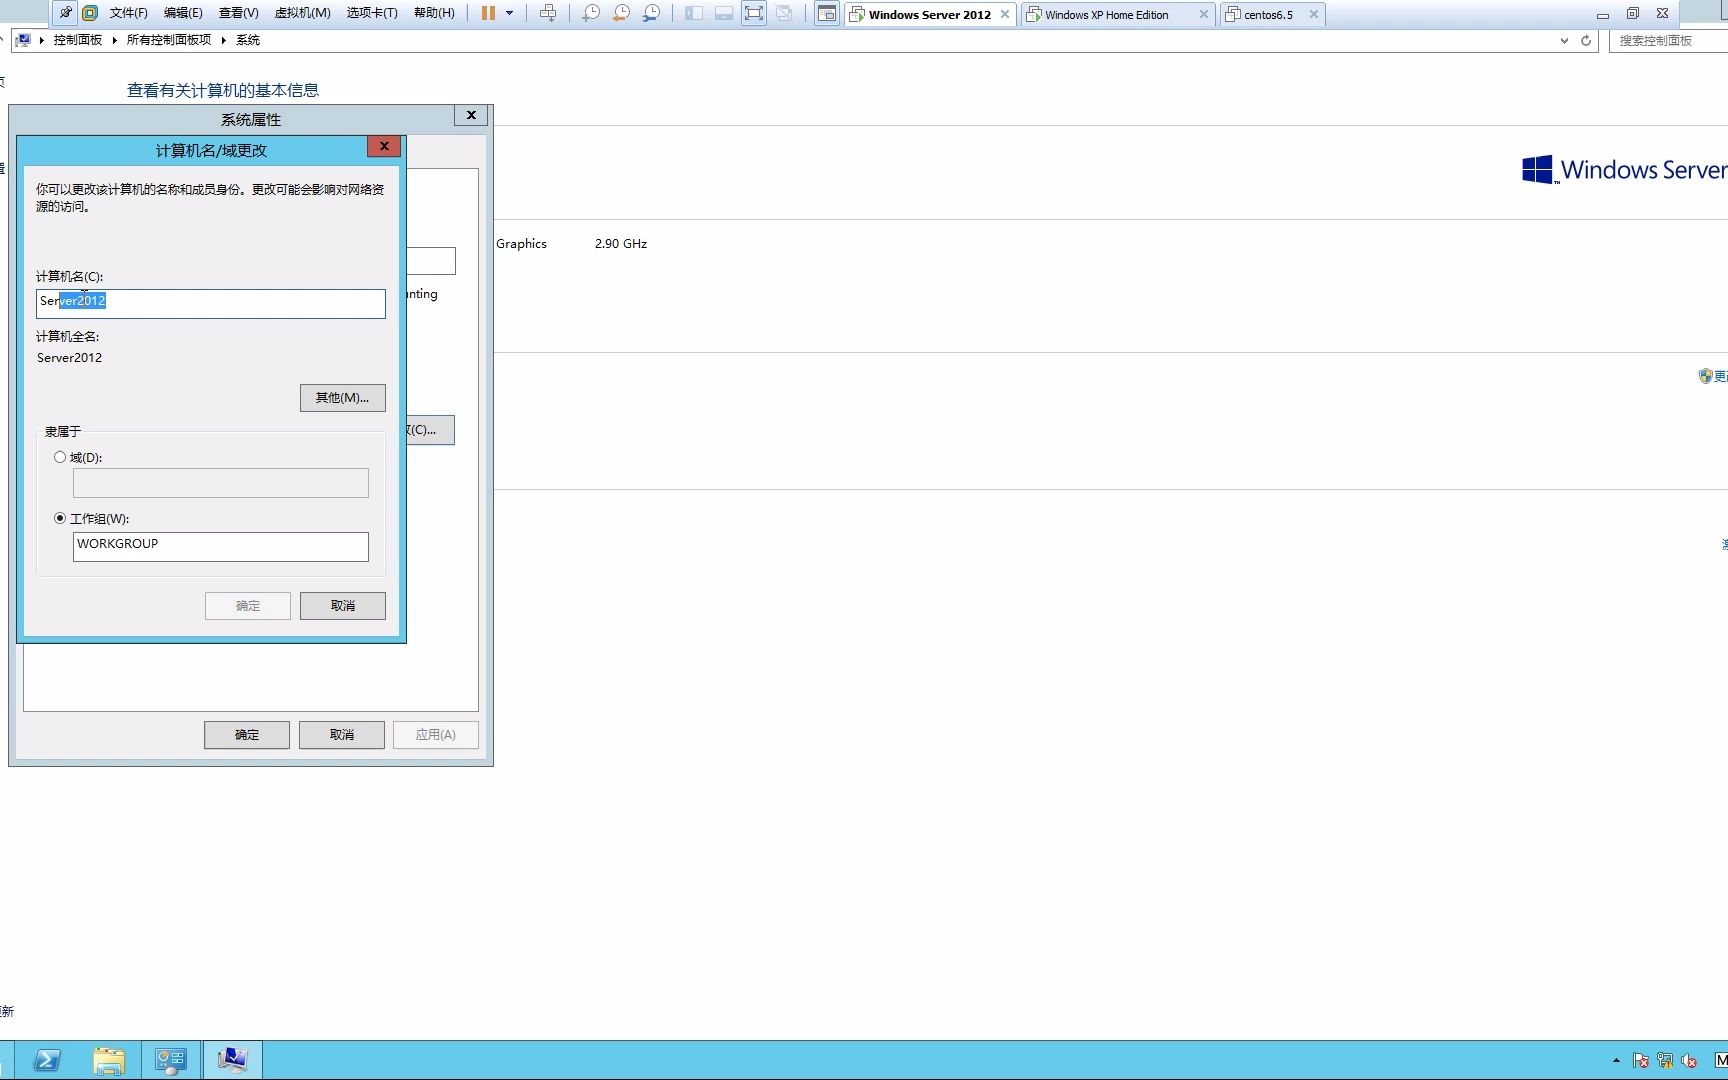
Task: Open PowerShell from the taskbar
Action: 46,1060
